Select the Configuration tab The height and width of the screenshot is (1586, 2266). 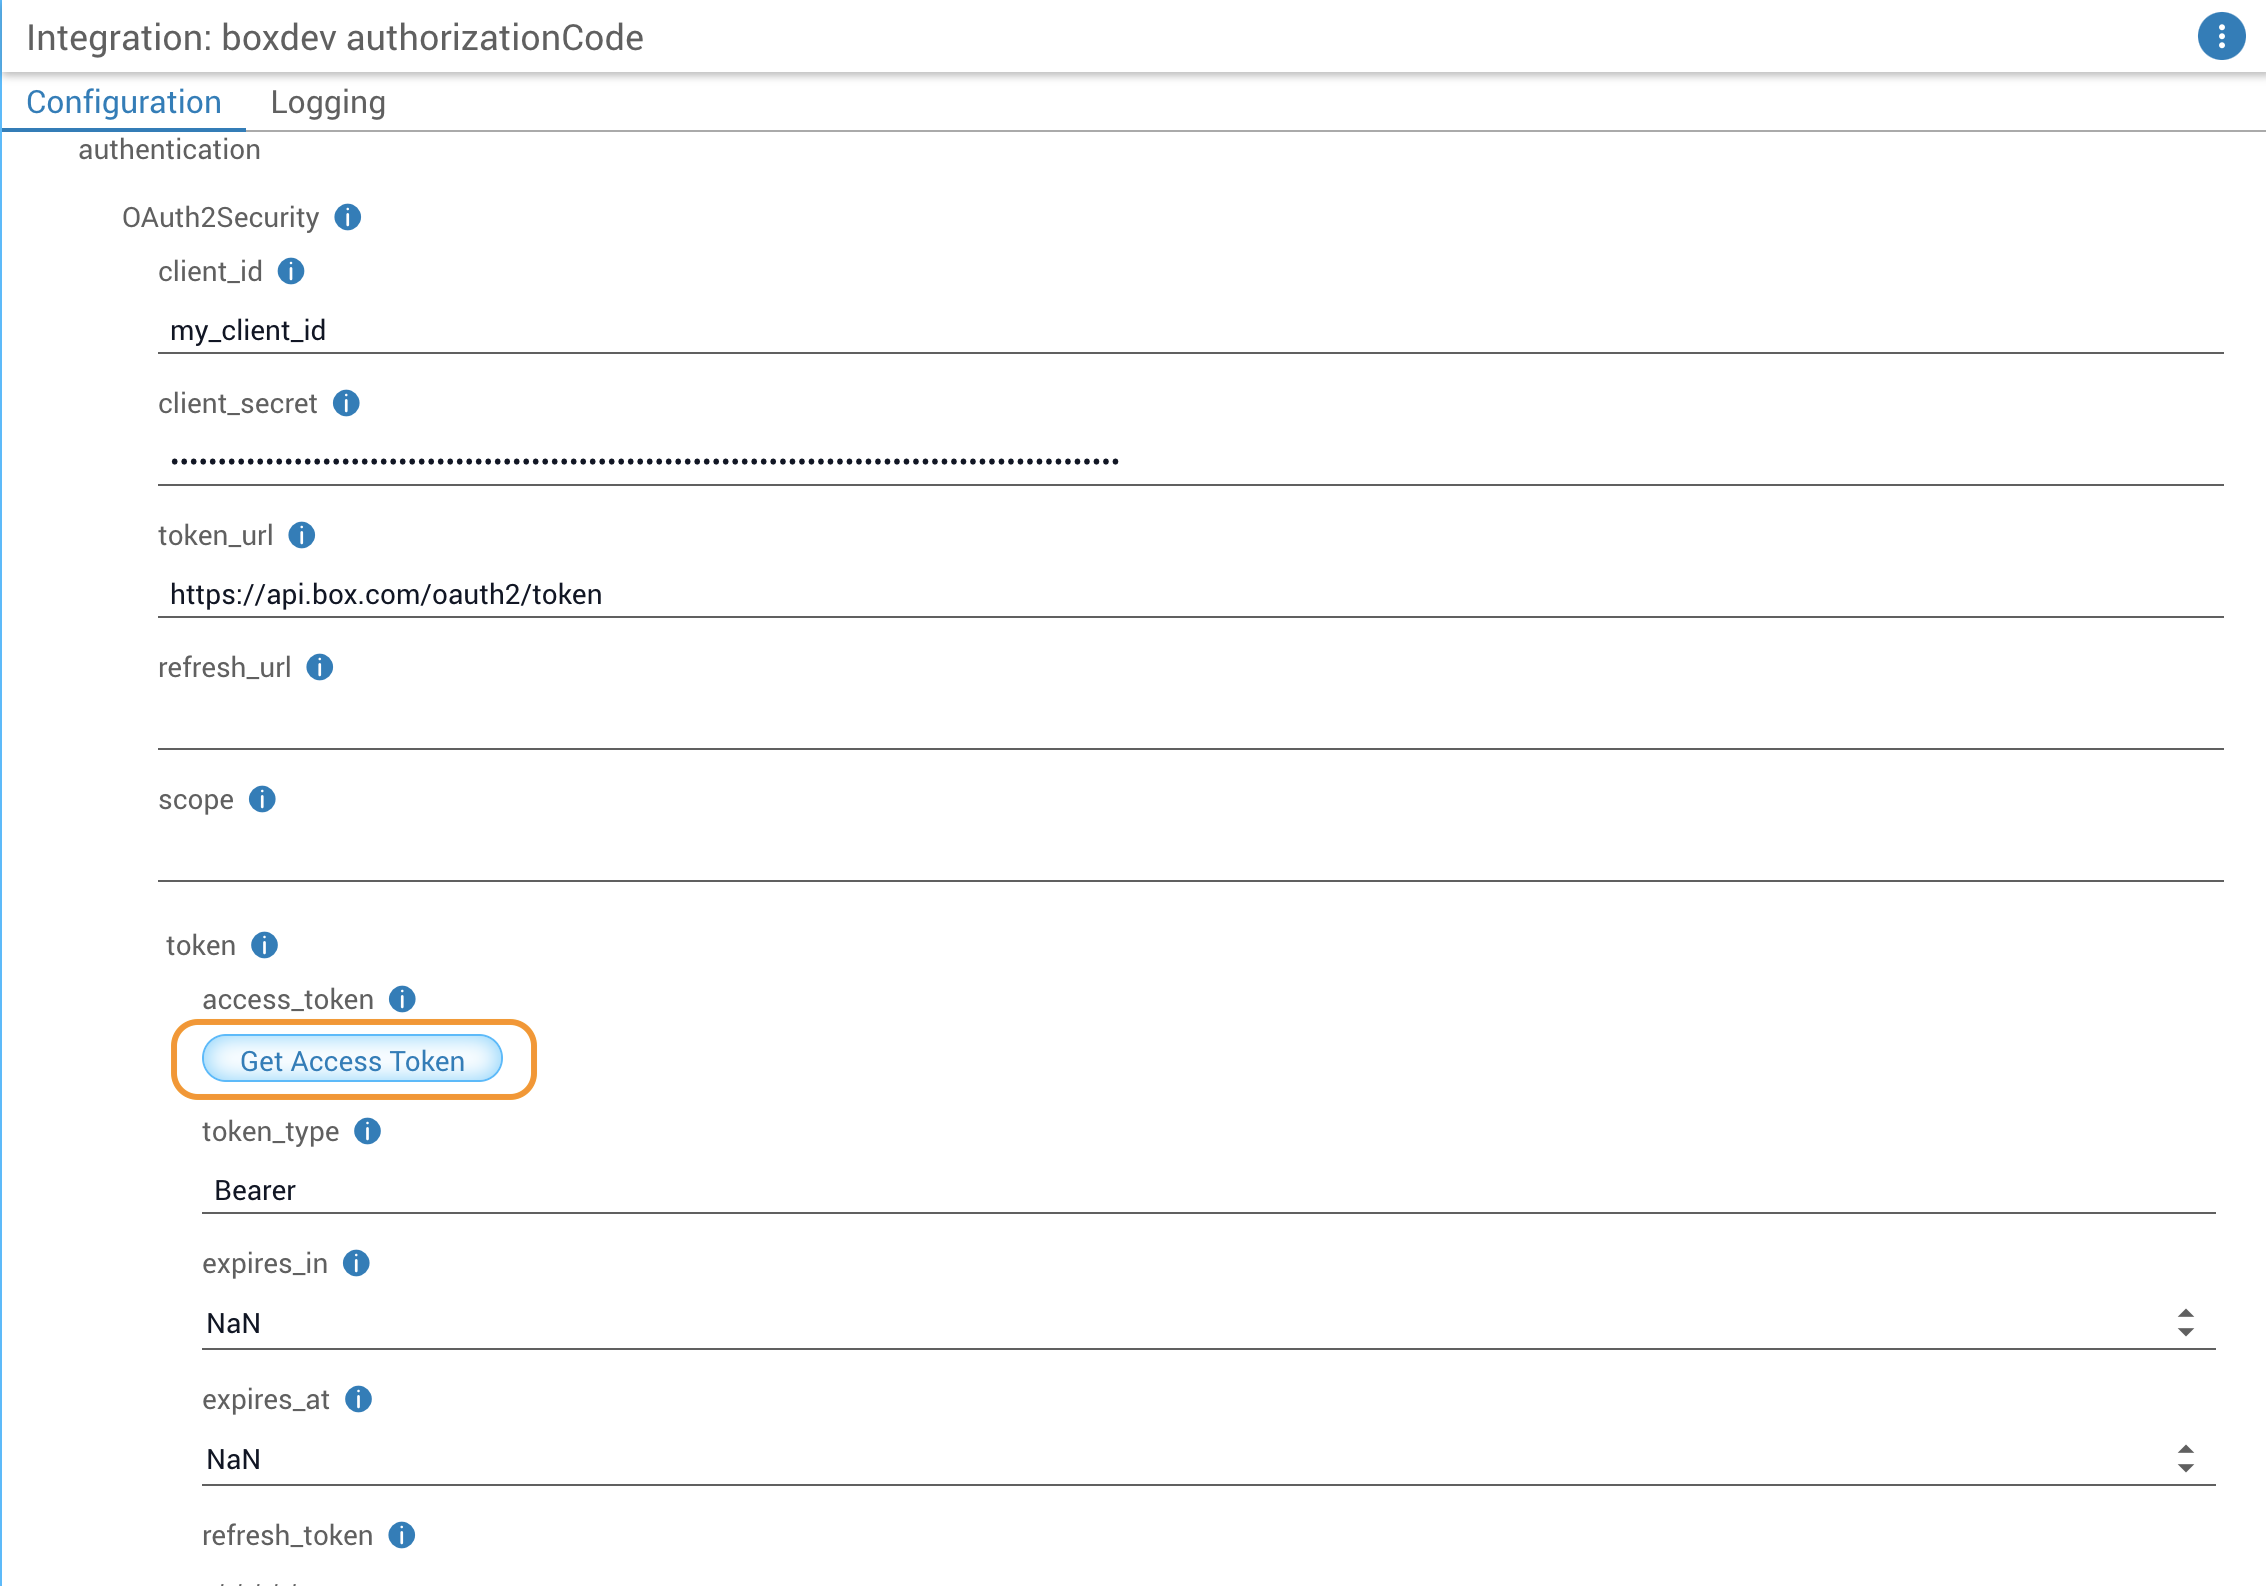pos(124,102)
